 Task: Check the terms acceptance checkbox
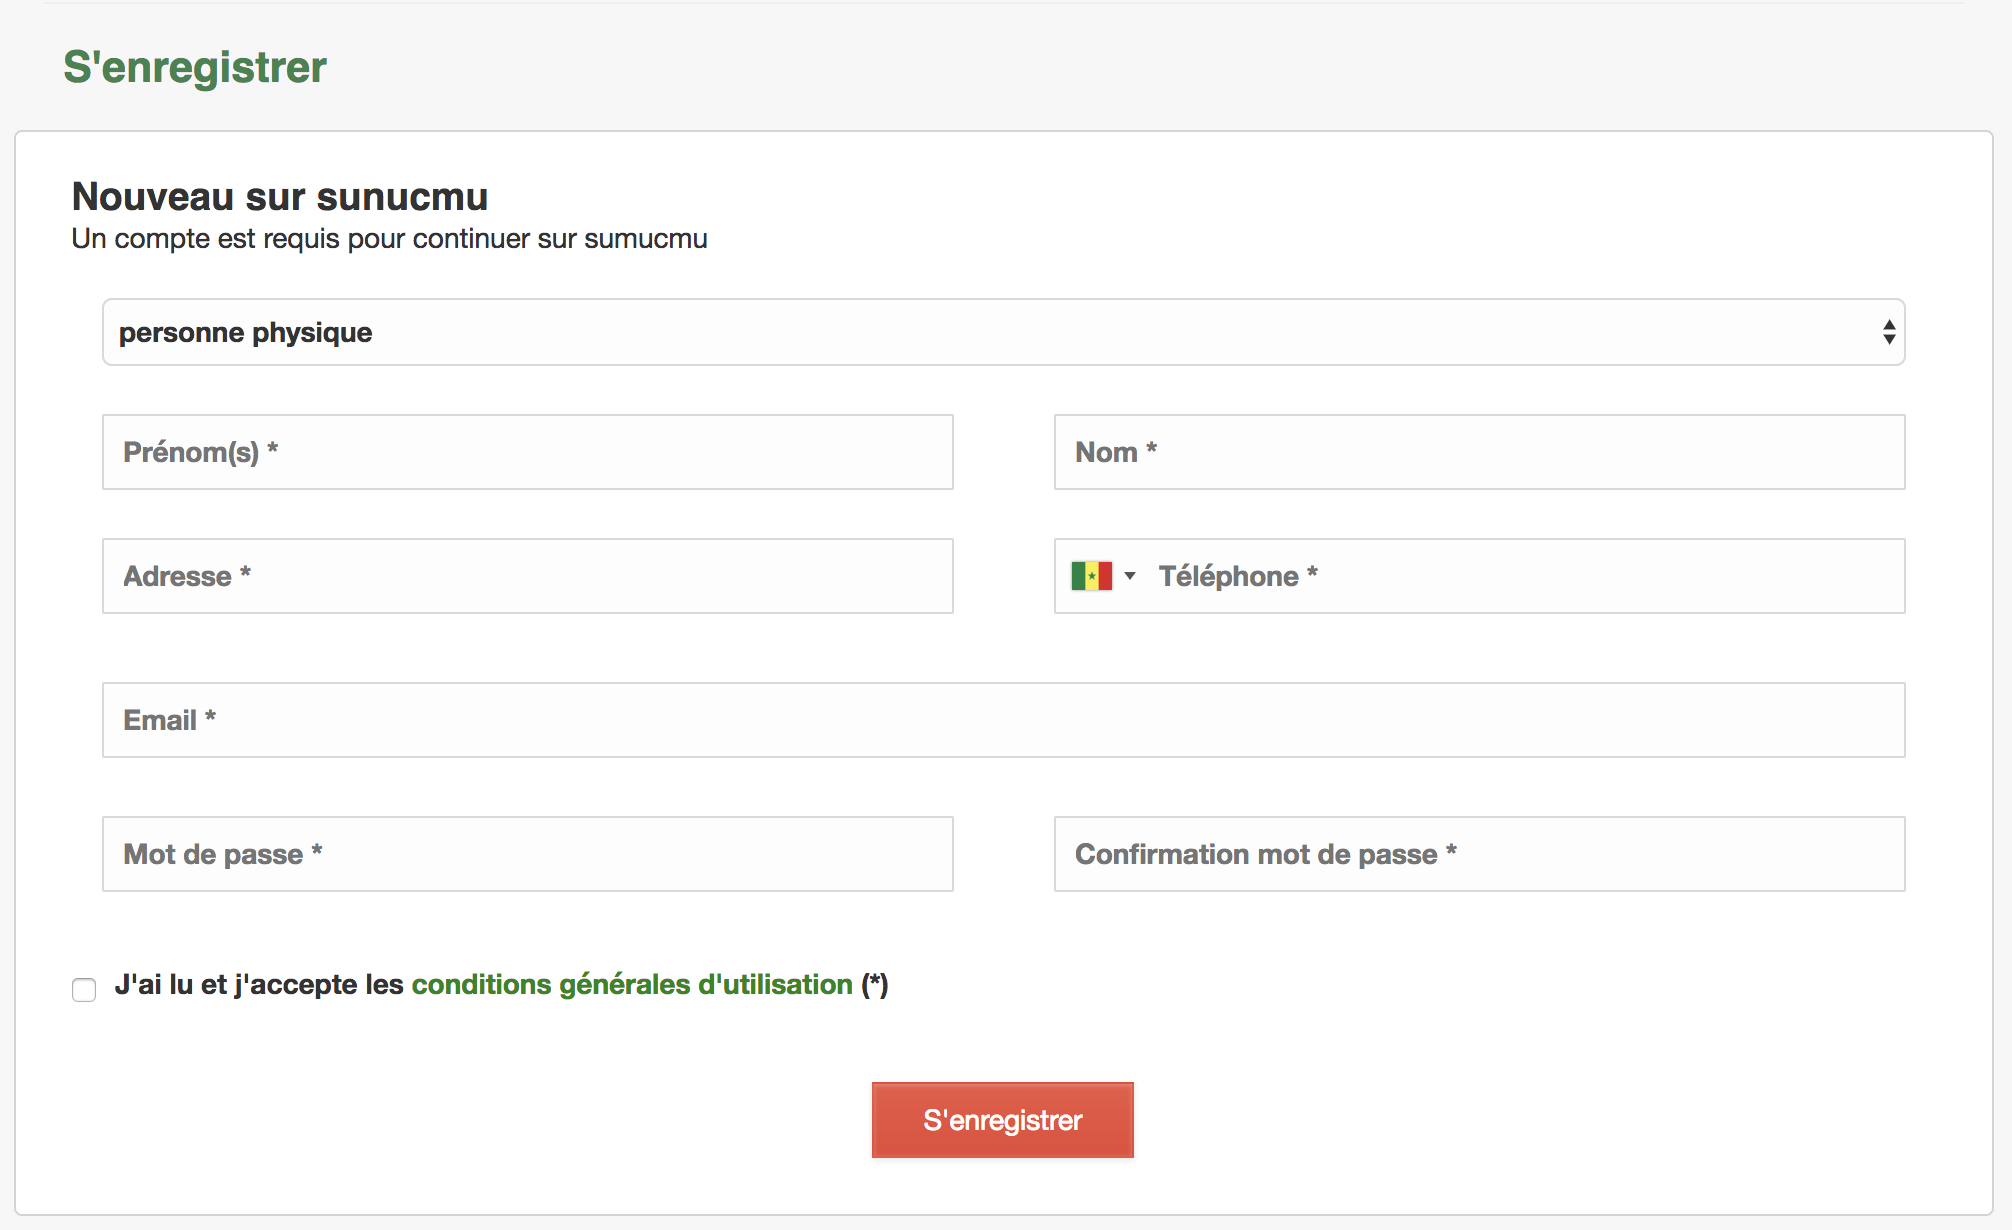84,989
